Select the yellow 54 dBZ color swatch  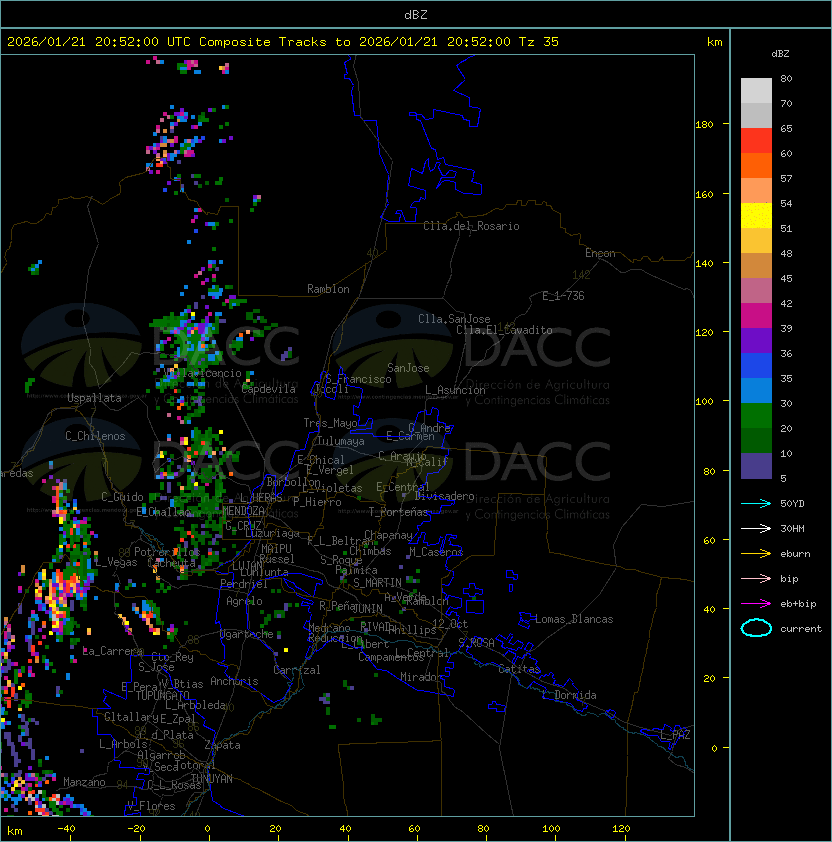[x=756, y=215]
